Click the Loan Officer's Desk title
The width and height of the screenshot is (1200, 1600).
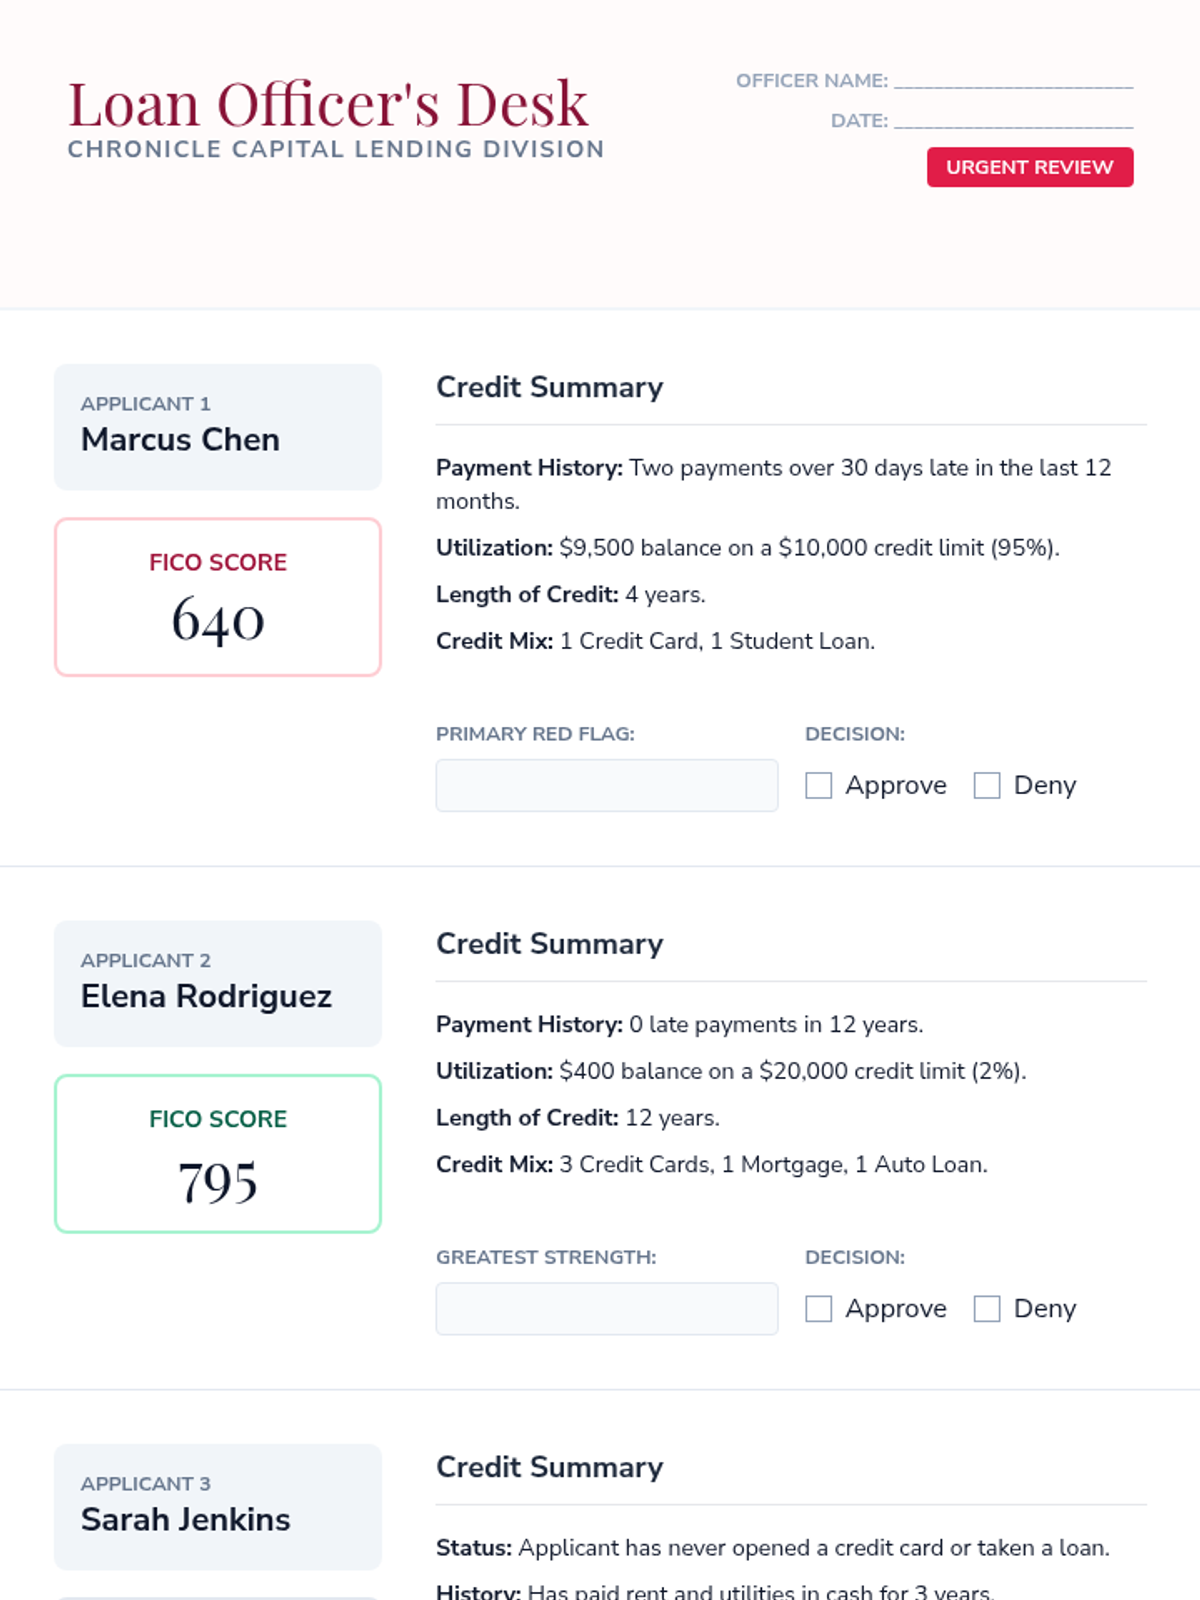pyautogui.click(x=328, y=105)
